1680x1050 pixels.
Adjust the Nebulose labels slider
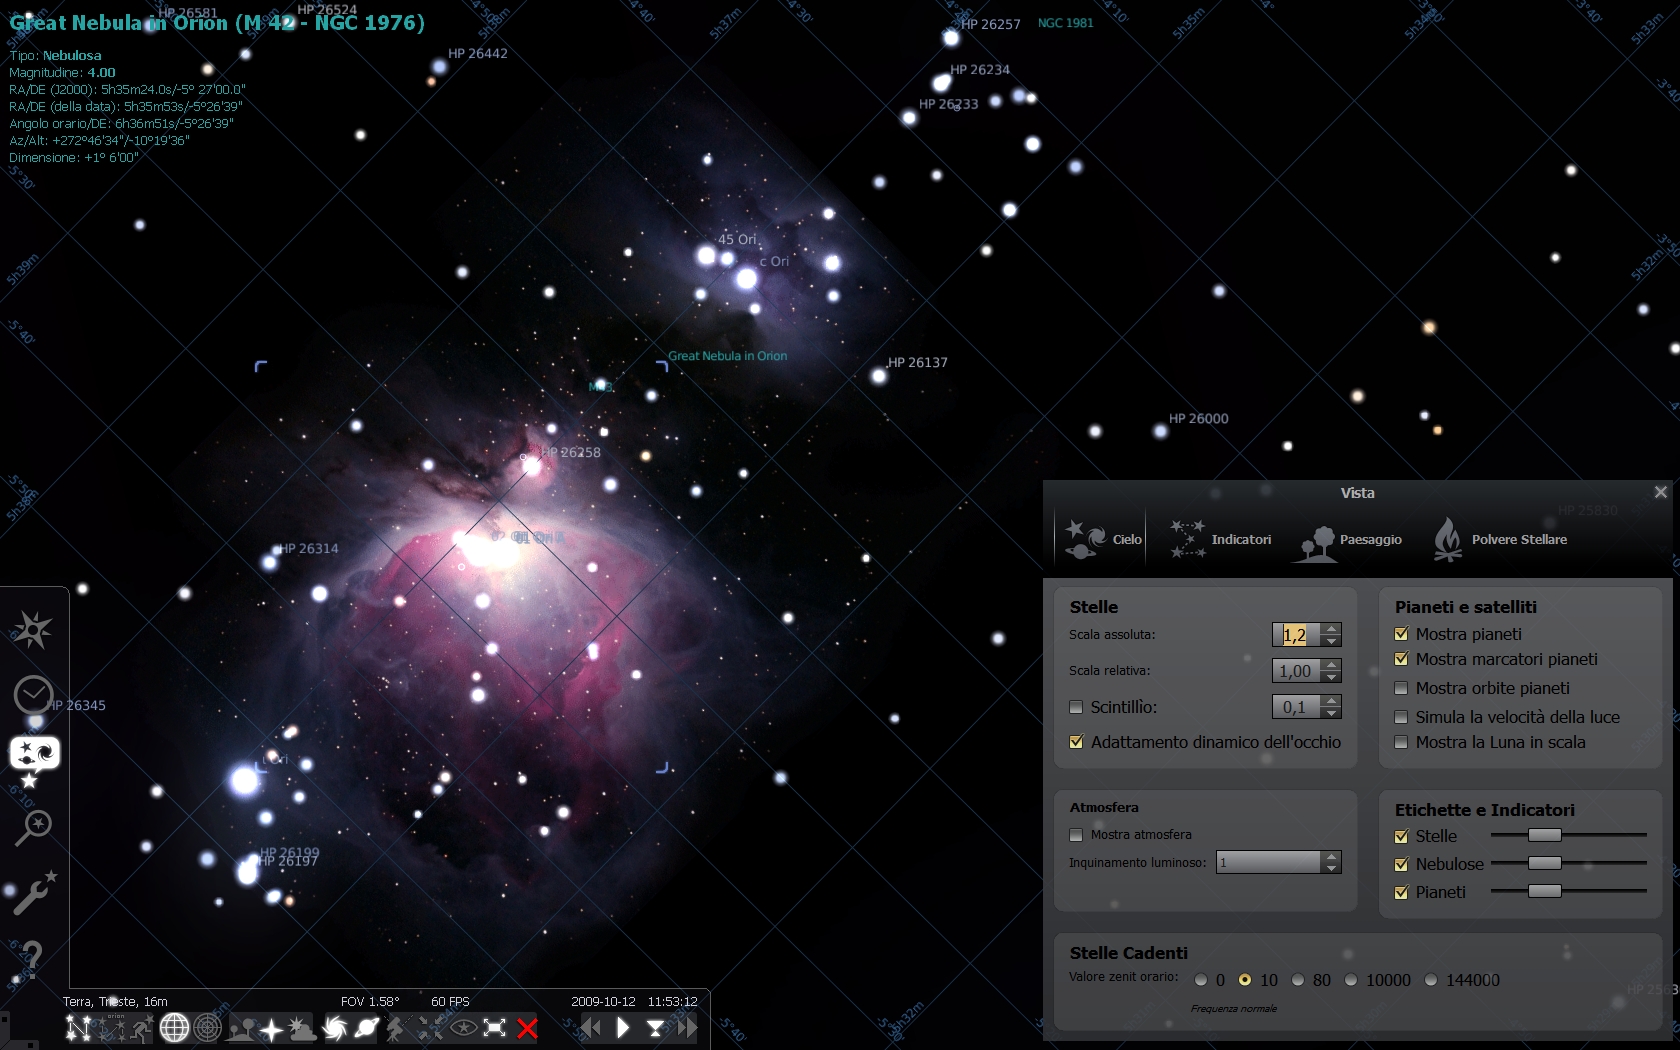point(1544,863)
